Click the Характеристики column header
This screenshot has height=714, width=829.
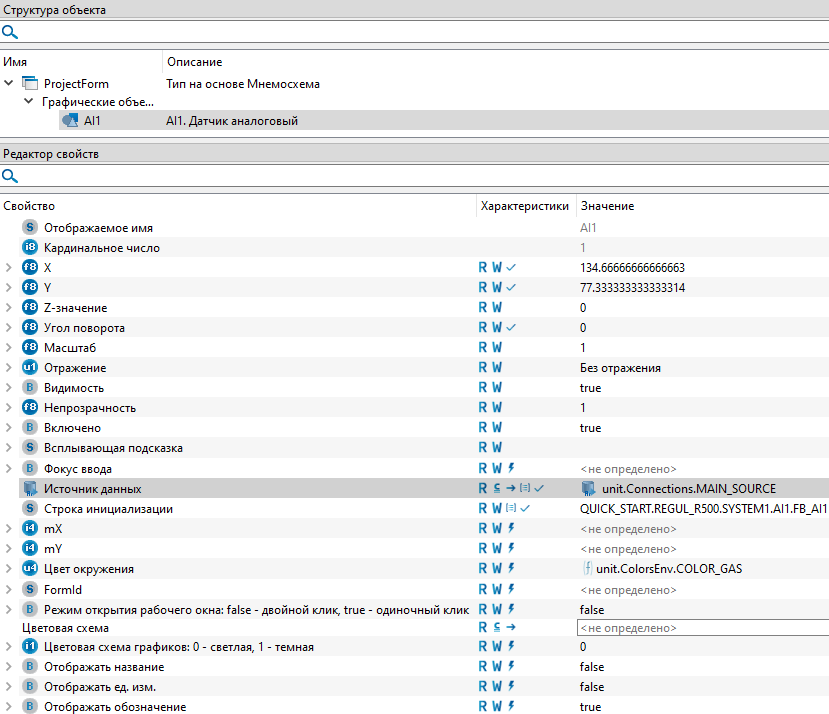click(524, 206)
